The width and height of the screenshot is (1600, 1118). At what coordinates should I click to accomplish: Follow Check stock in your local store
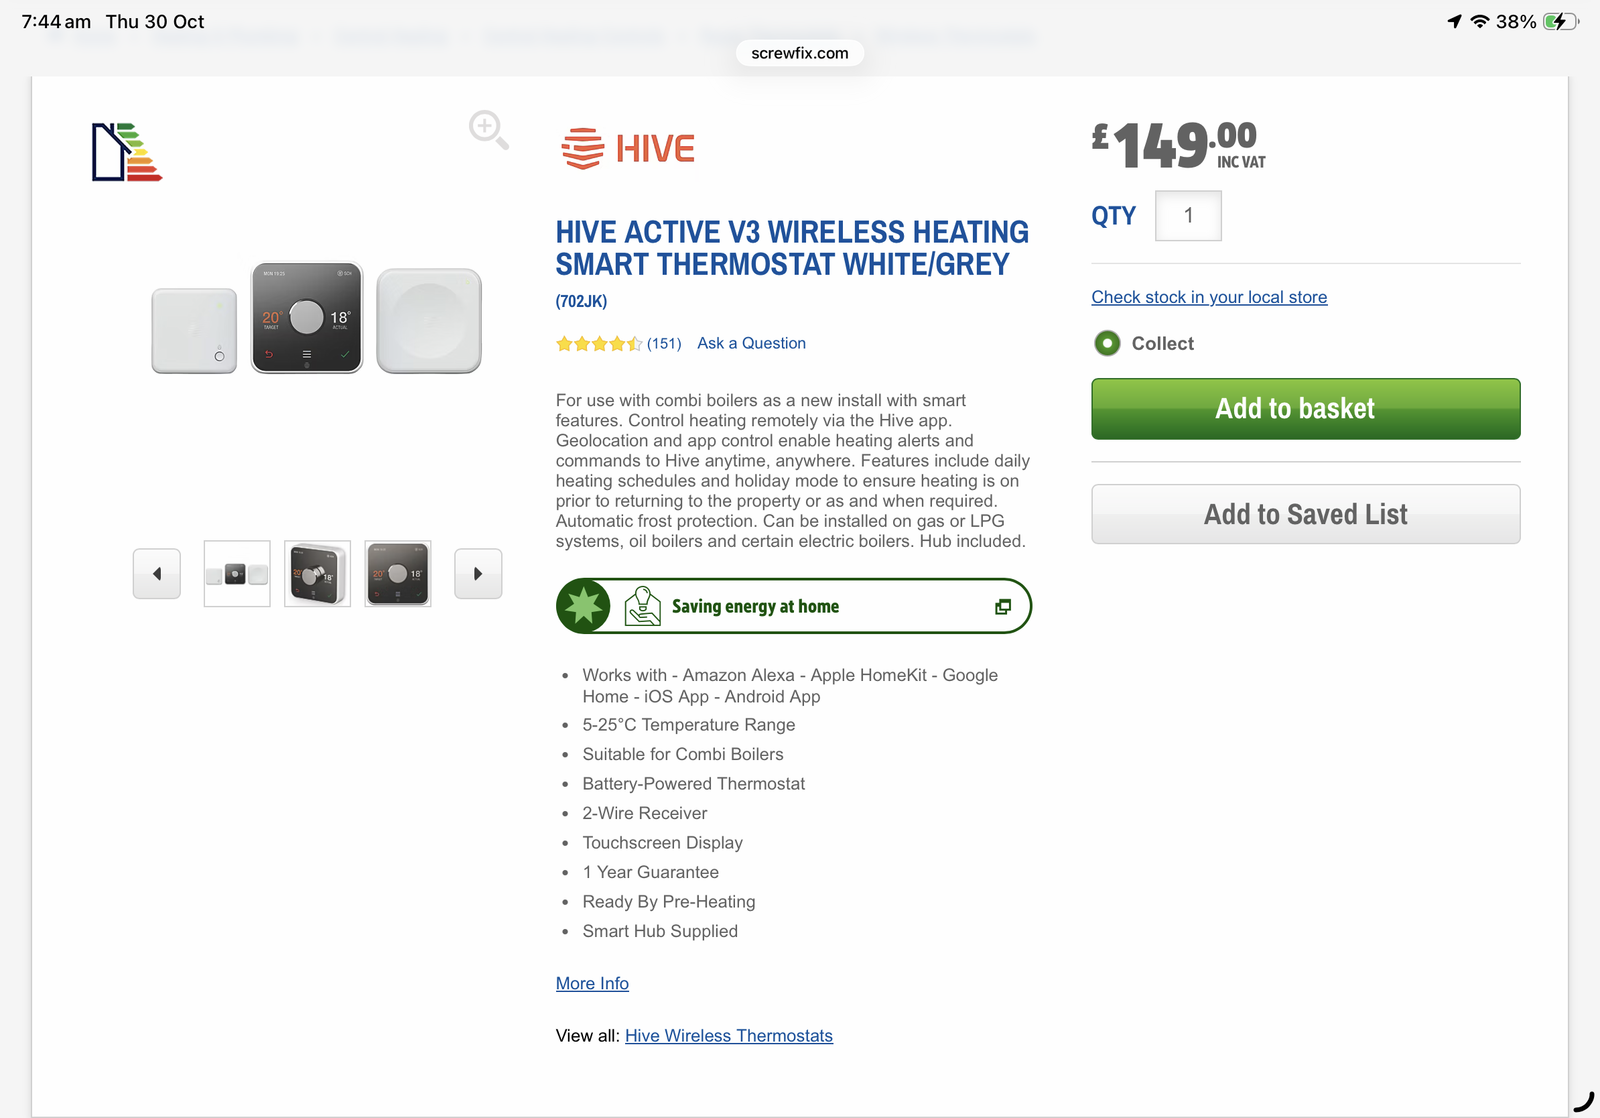[1209, 297]
